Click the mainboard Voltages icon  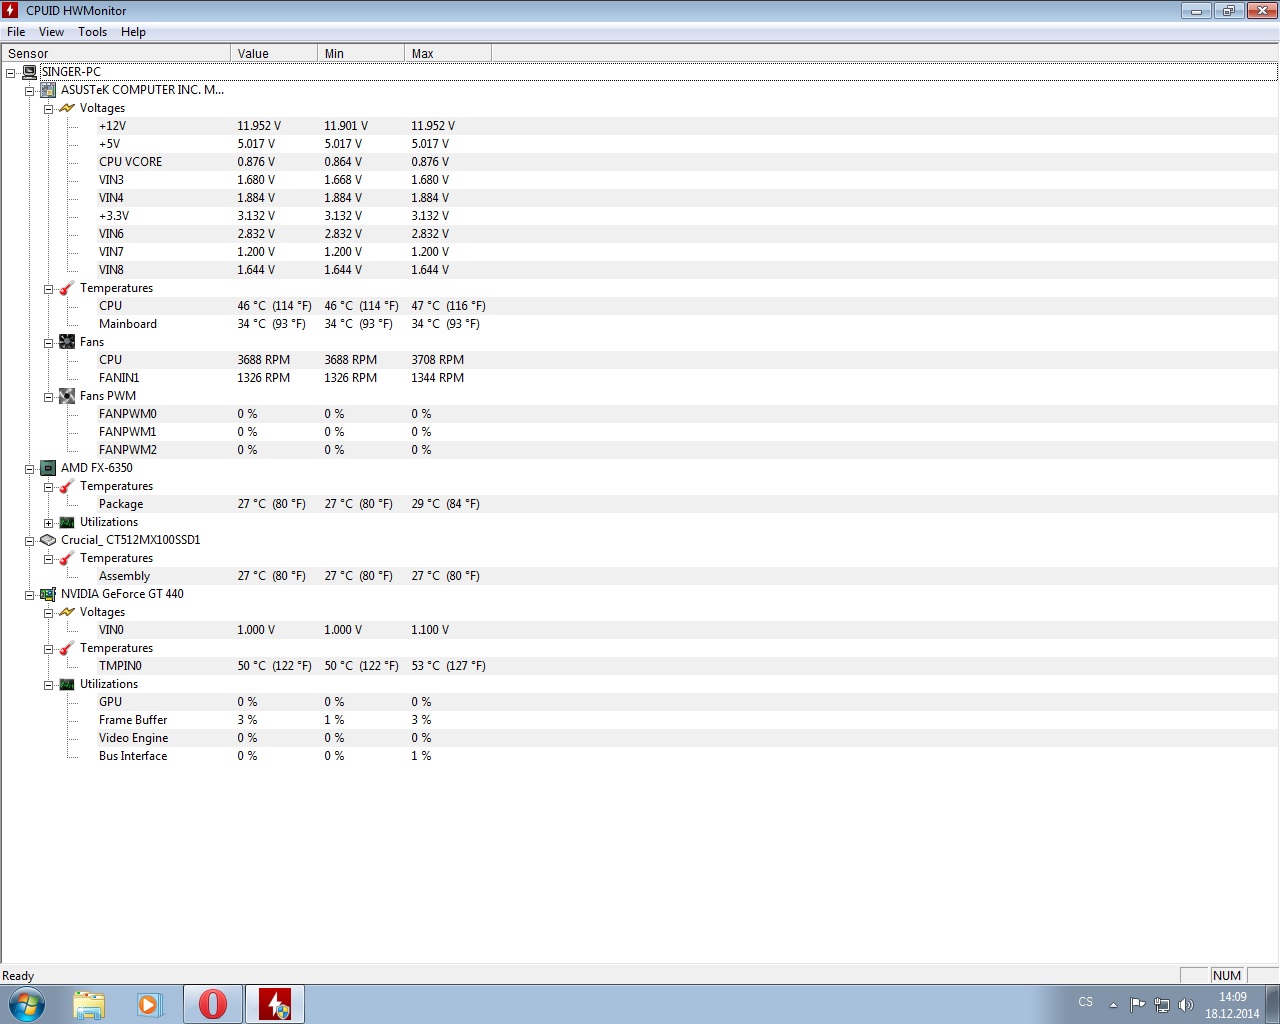coord(67,108)
